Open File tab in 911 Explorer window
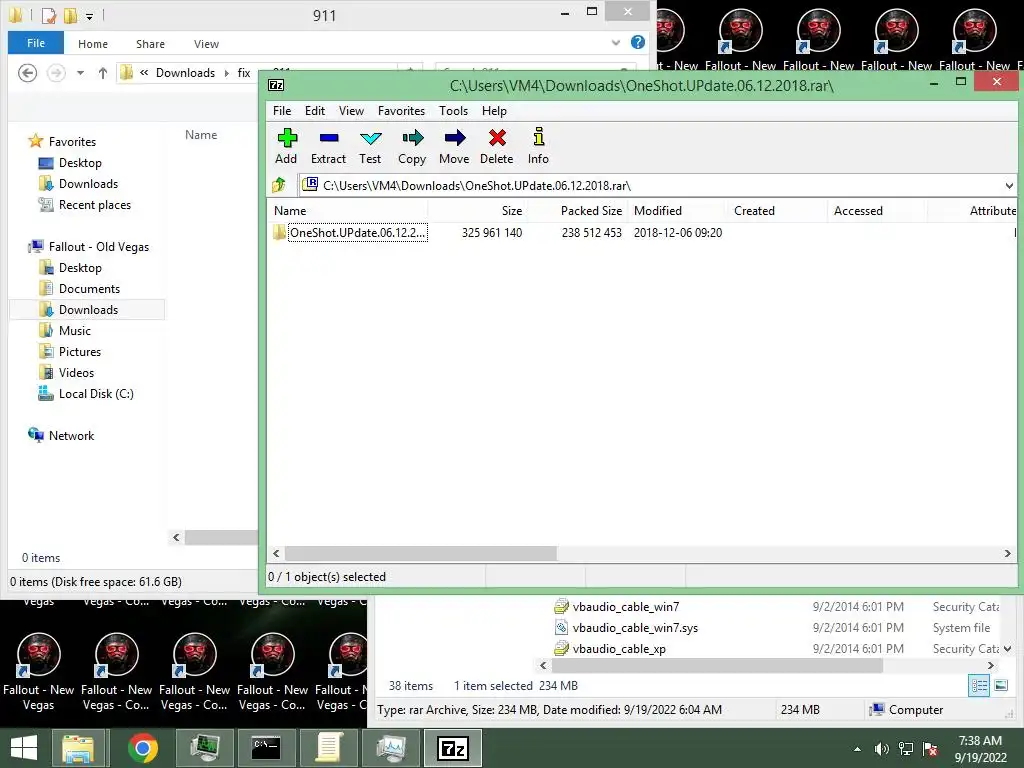 (36, 43)
